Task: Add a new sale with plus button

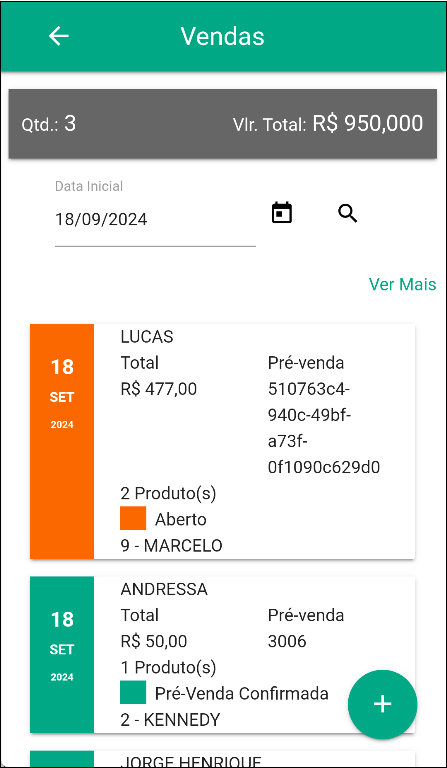Action: coord(382,704)
